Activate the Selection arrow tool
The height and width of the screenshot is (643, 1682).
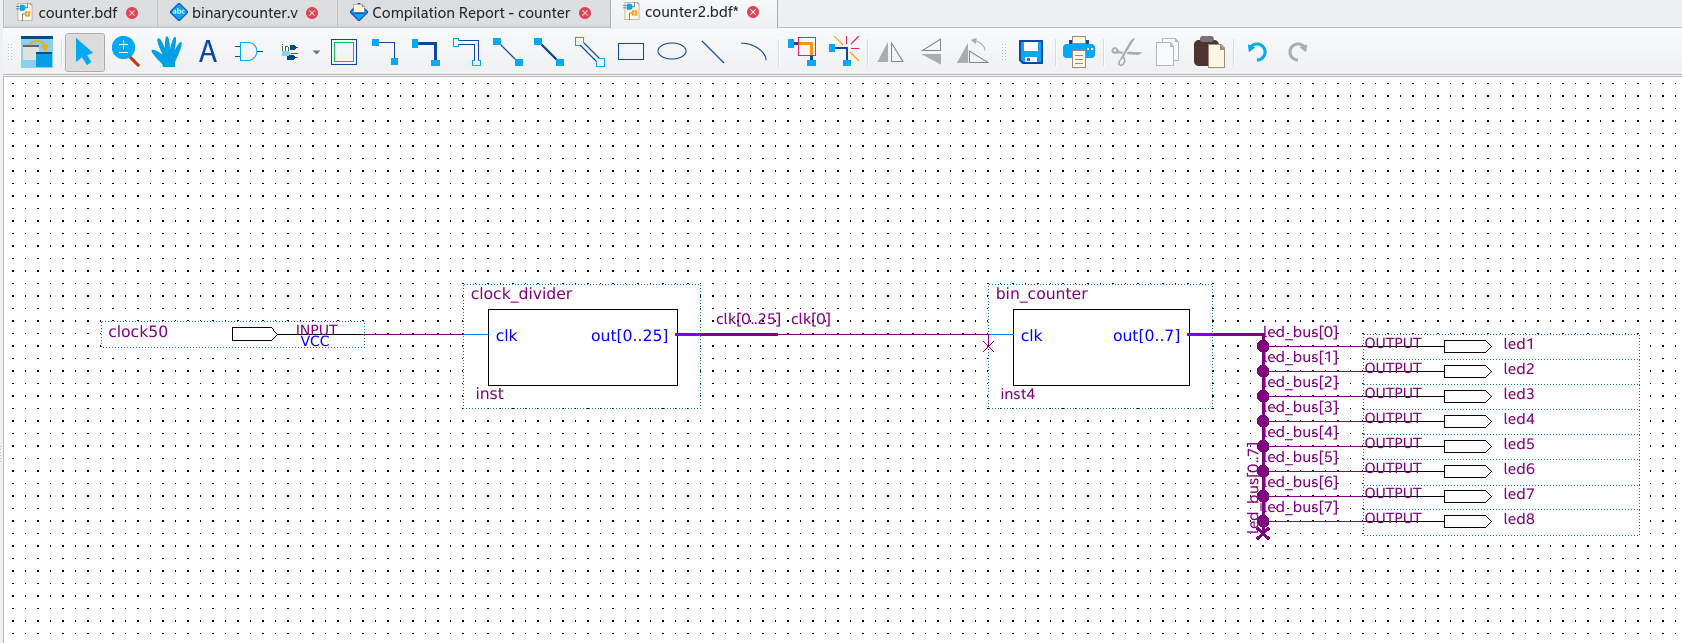tap(84, 51)
